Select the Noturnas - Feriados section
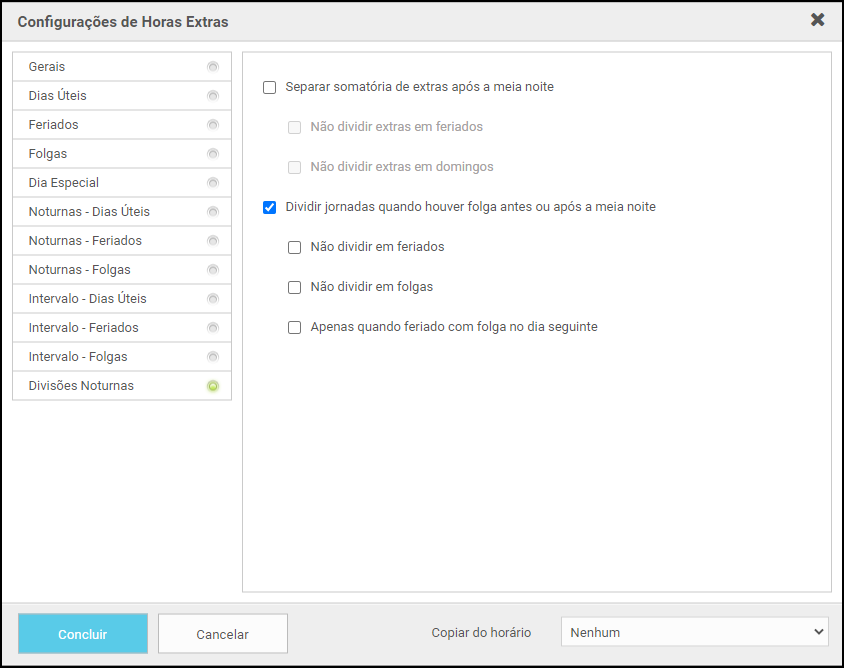This screenshot has height=668, width=844. point(85,241)
